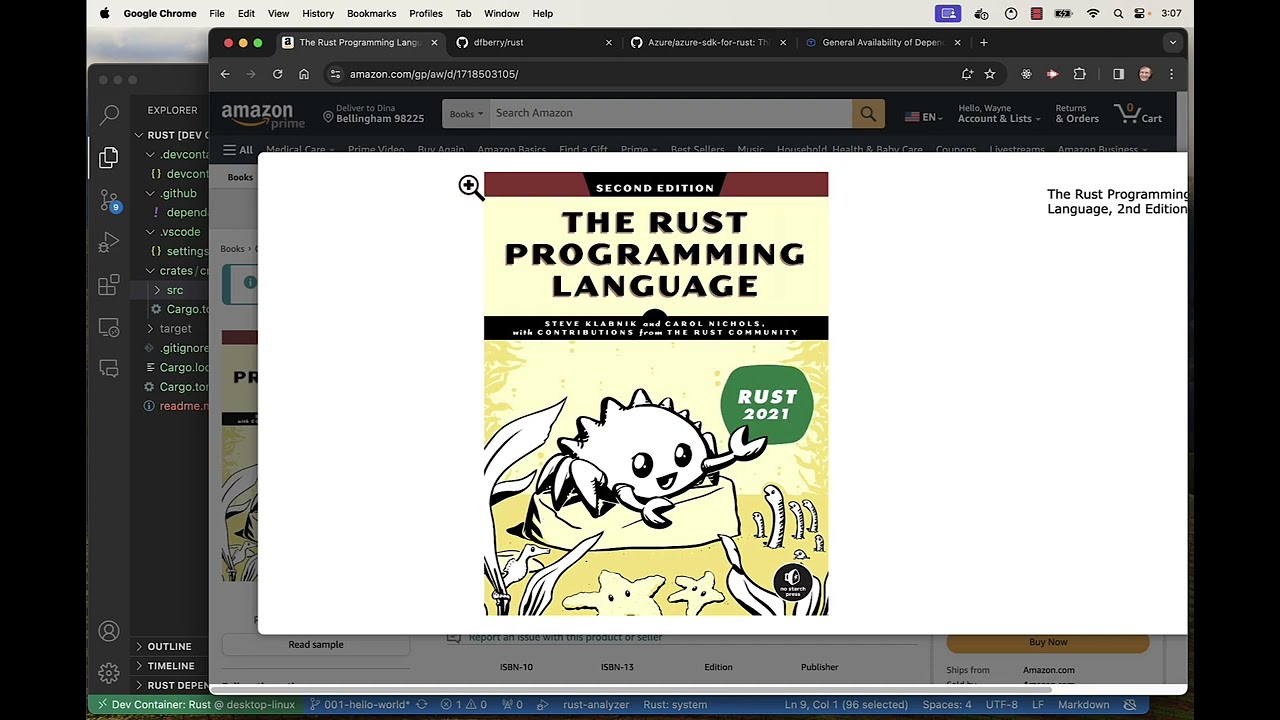Image resolution: width=1280 pixels, height=720 pixels.
Task: Click Returns & Orders link
Action: coord(1077,113)
